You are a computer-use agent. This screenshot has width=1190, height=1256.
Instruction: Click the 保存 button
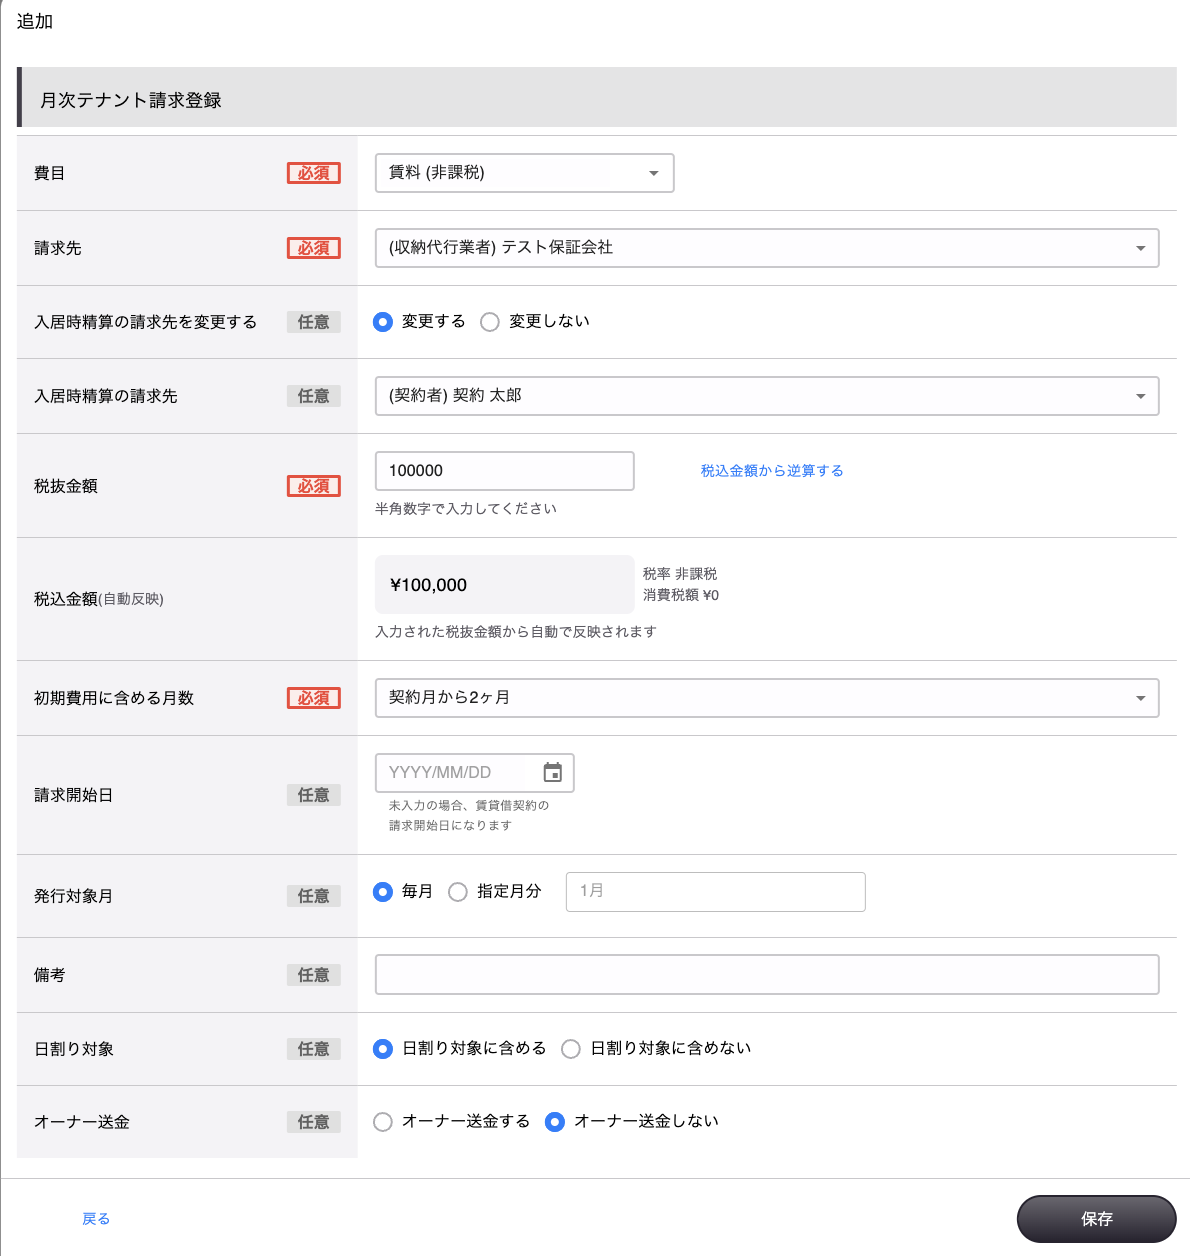point(1097,1219)
